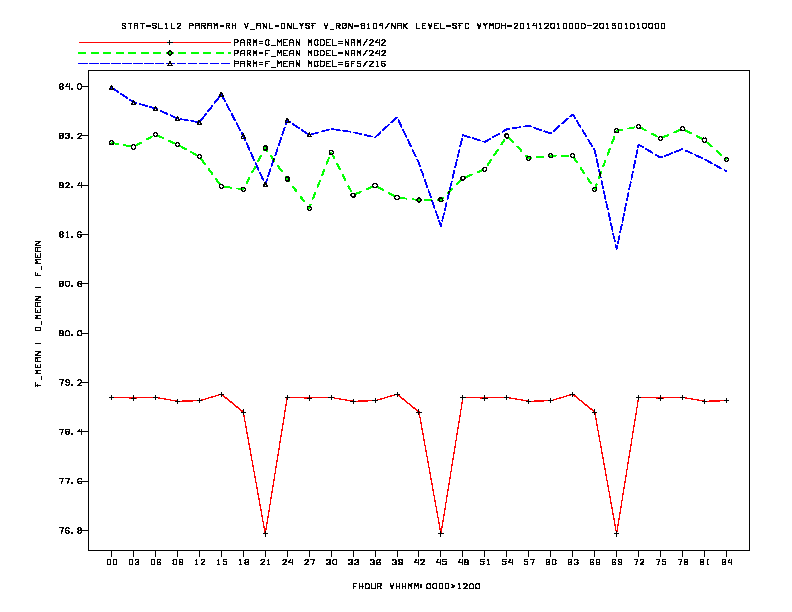Click the x-axis label 75
The width and height of the screenshot is (792, 612).
click(x=661, y=562)
